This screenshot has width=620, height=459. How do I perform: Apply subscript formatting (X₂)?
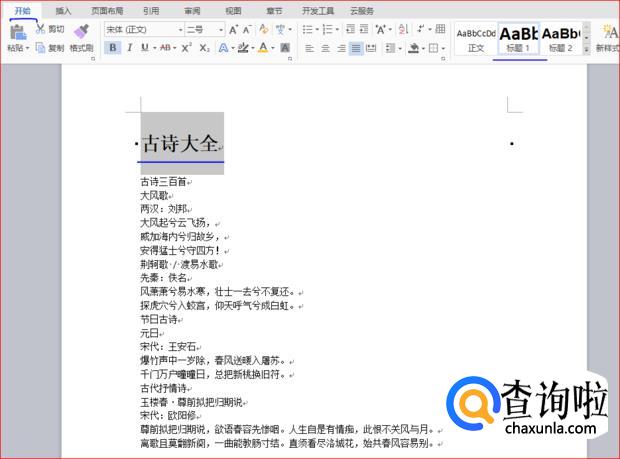(204, 47)
